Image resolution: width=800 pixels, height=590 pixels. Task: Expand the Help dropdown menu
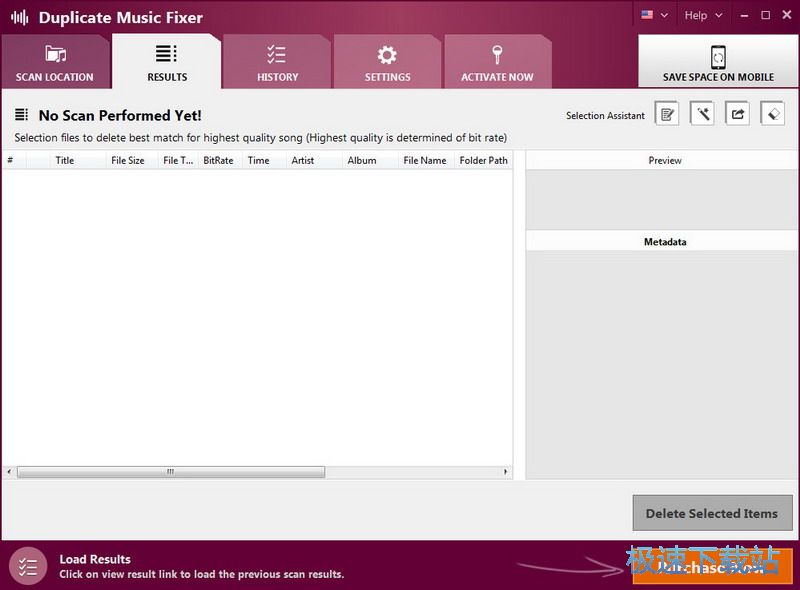(x=703, y=15)
